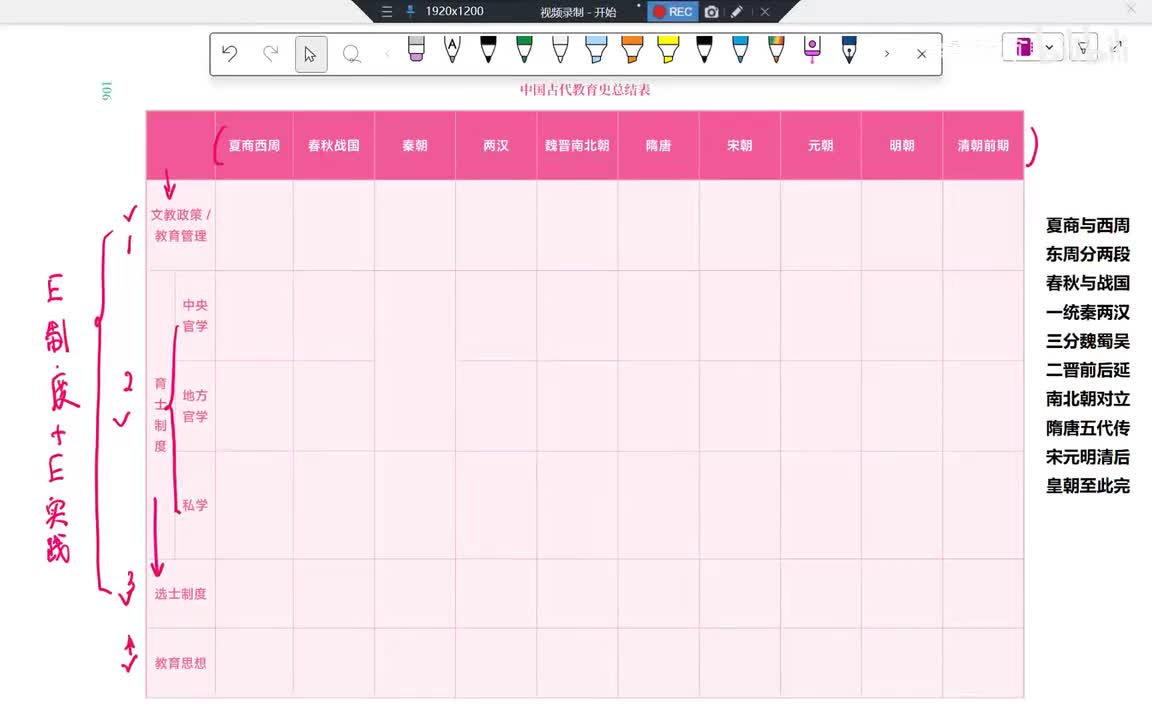The width and height of the screenshot is (1152, 720).
Task: Click the line 春秋与战国
Action: click(x=1087, y=283)
